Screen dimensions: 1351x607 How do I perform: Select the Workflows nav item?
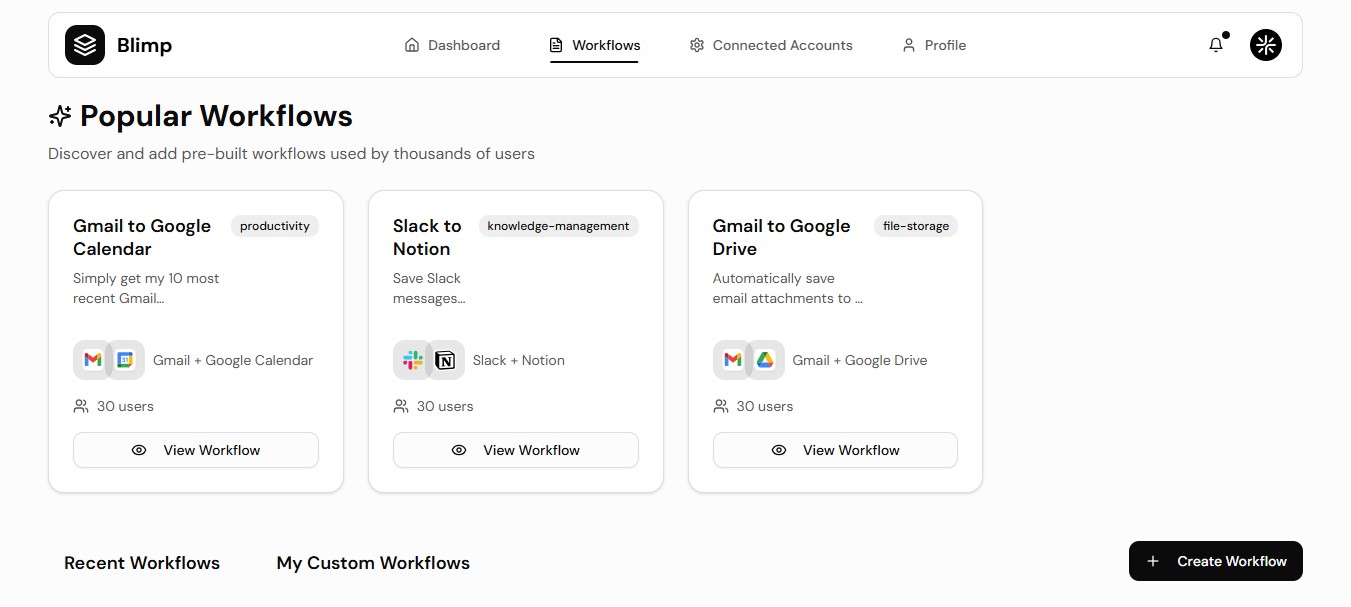click(x=595, y=45)
